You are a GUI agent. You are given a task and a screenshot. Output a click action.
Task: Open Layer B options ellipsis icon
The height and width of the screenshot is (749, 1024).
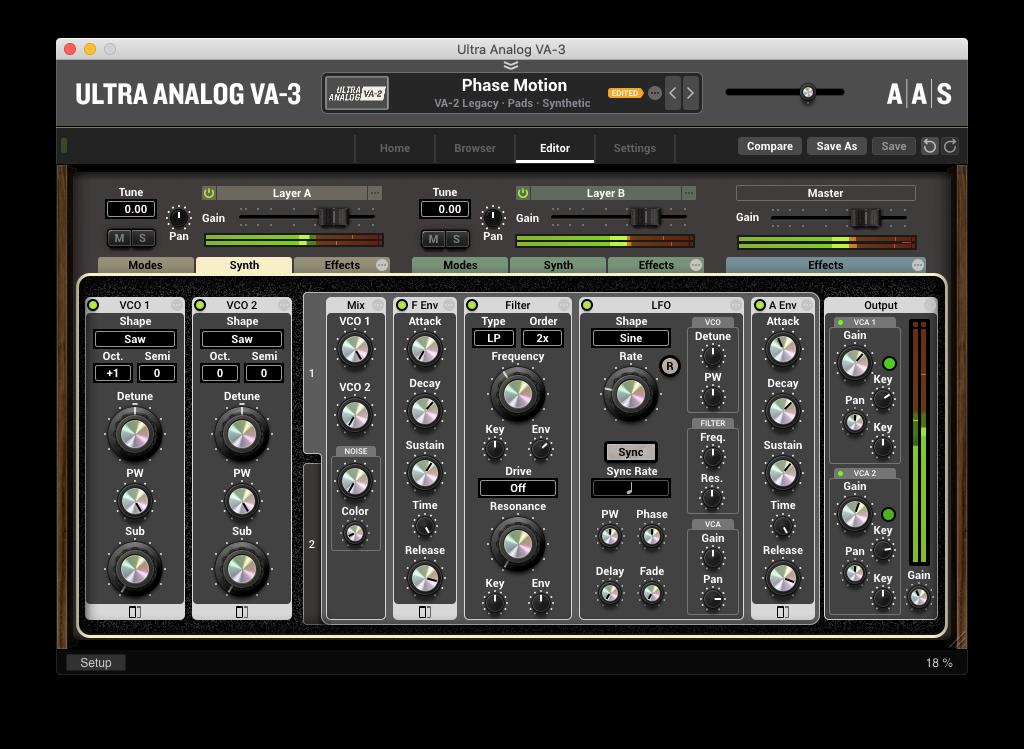pos(689,193)
